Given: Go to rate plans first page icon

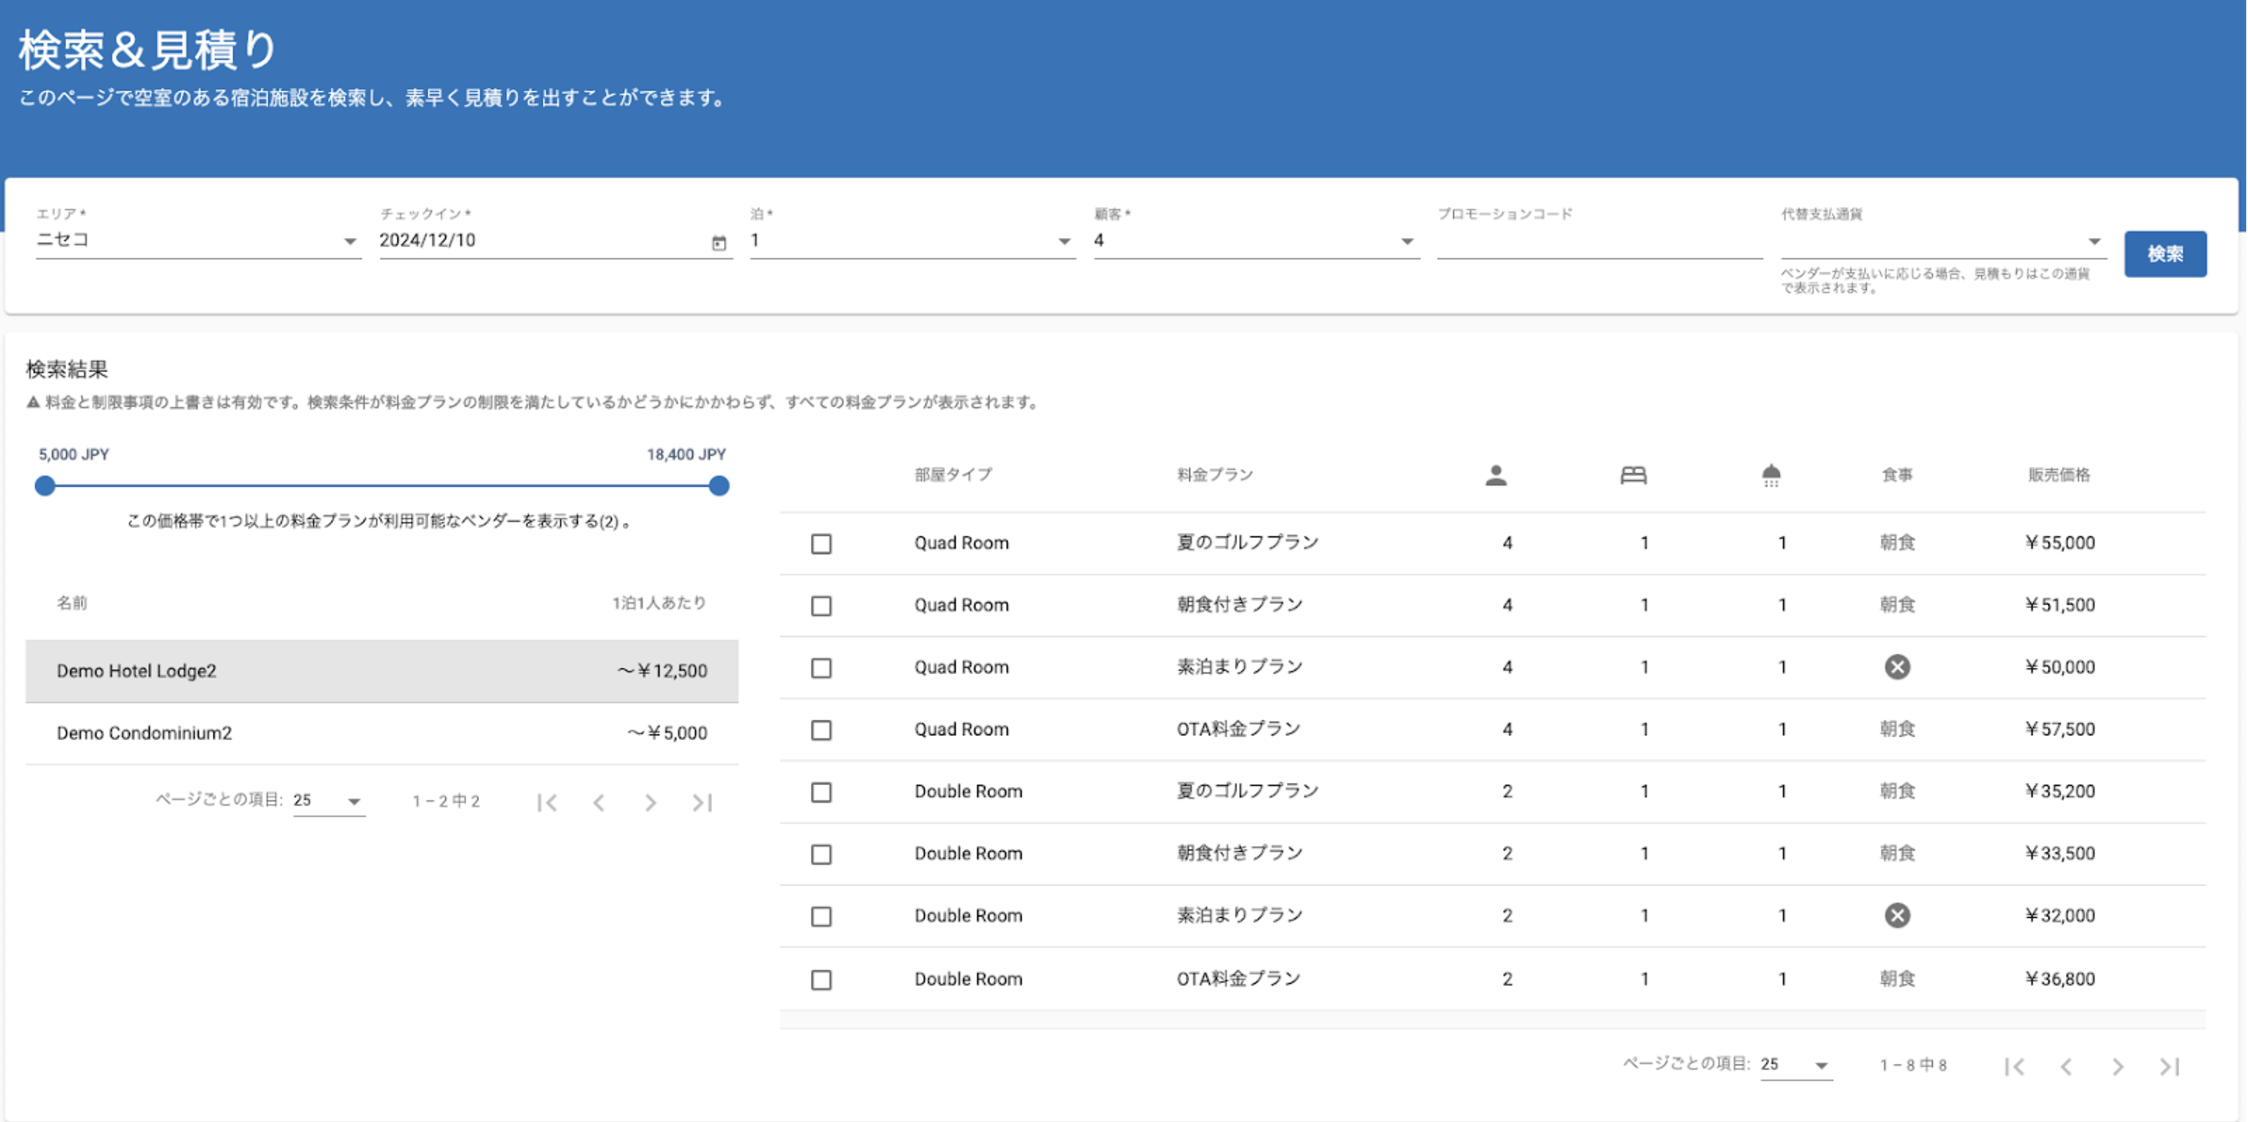Looking at the screenshot, I should pos(2014,1066).
